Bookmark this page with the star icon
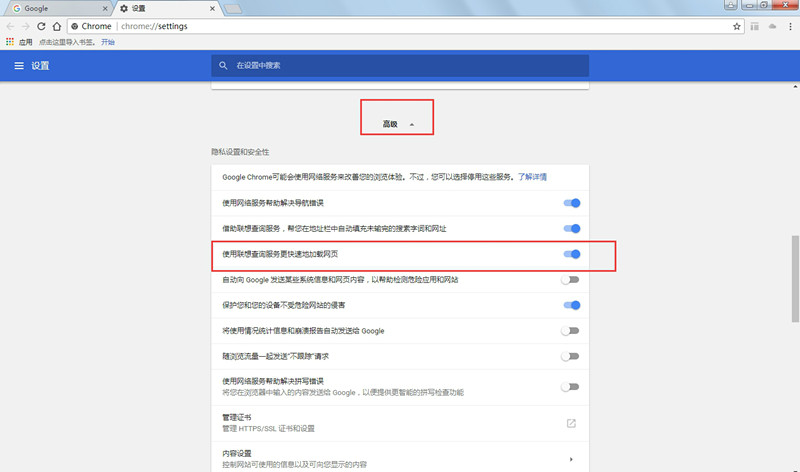The image size is (800, 472). click(x=736, y=26)
